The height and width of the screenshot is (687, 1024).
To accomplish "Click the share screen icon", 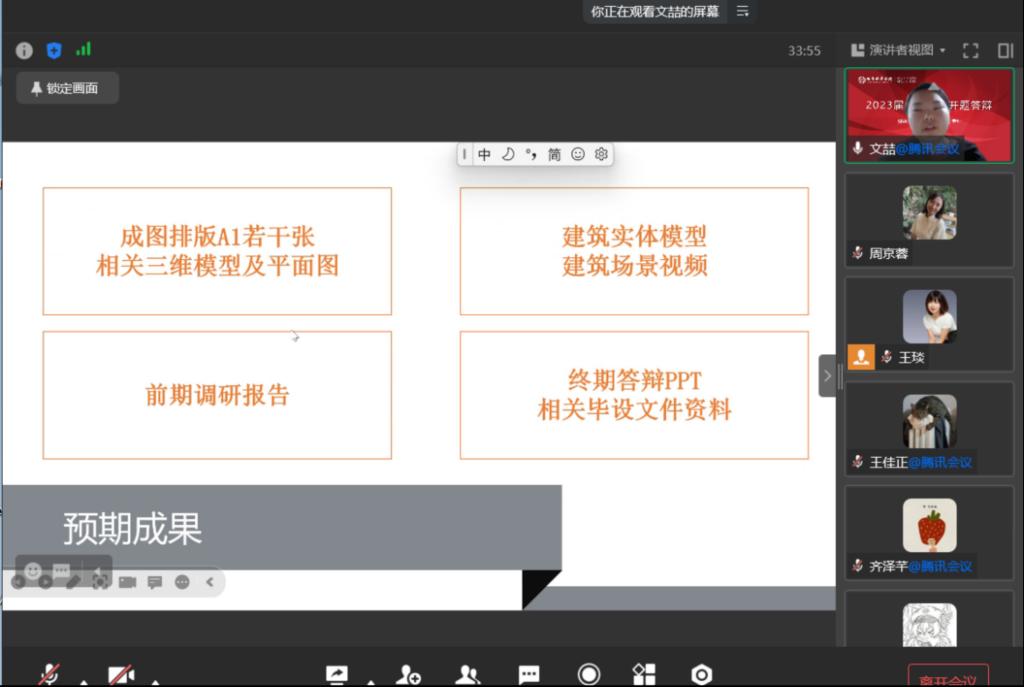I will (x=337, y=675).
